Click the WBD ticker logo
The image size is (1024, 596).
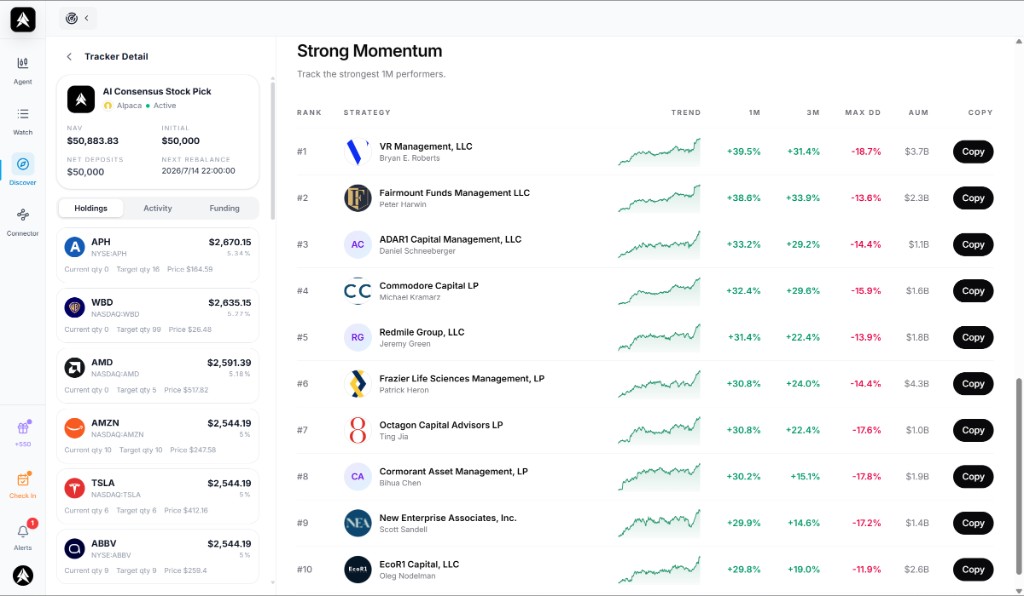click(x=74, y=307)
